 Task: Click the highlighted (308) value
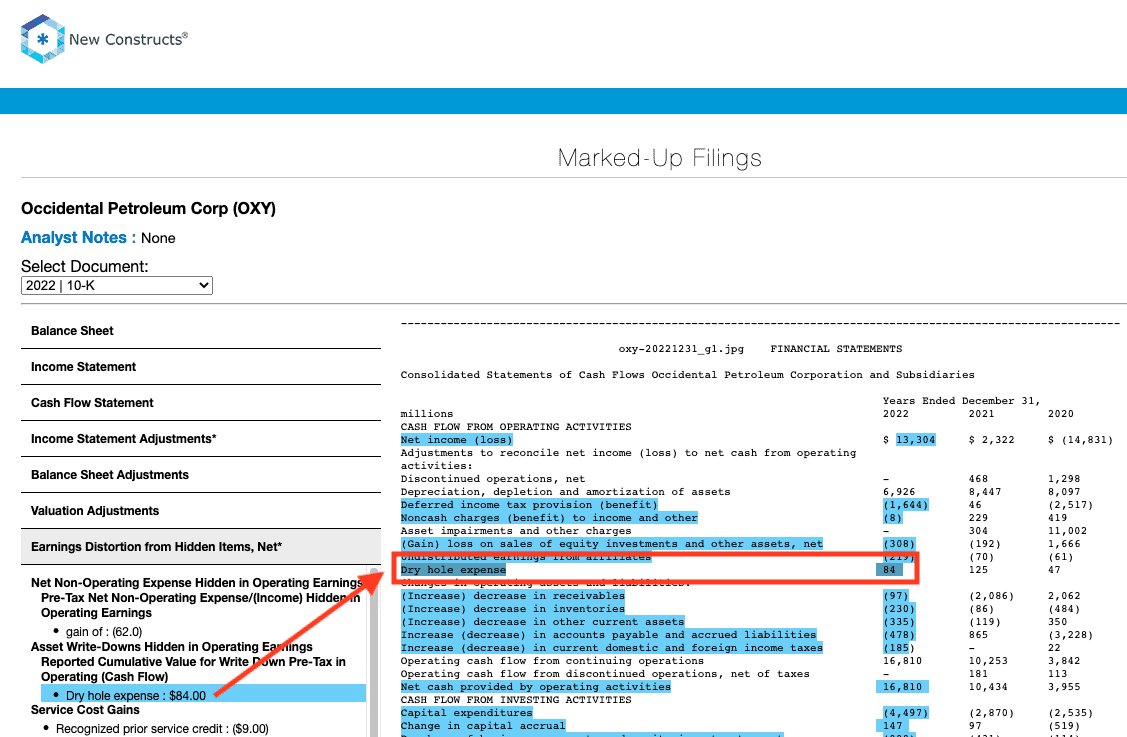tap(899, 544)
